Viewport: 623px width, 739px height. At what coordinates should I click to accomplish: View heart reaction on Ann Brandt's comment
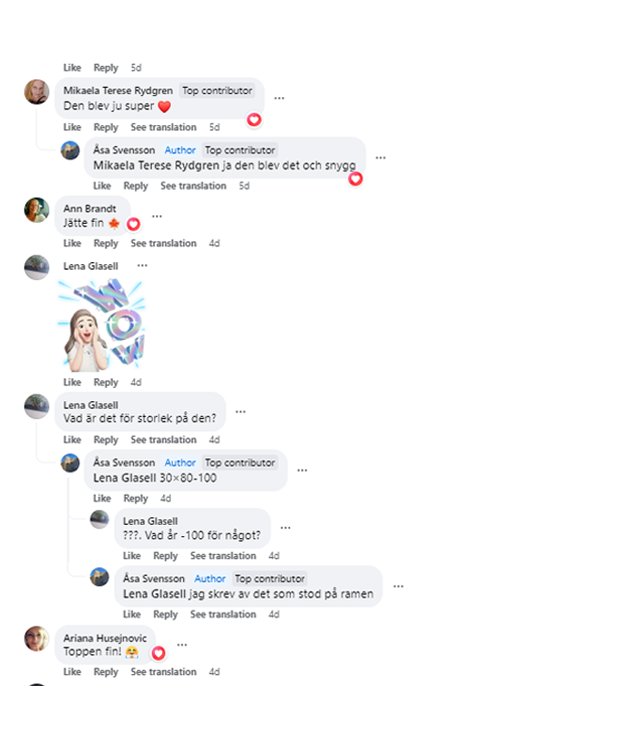[x=133, y=224]
